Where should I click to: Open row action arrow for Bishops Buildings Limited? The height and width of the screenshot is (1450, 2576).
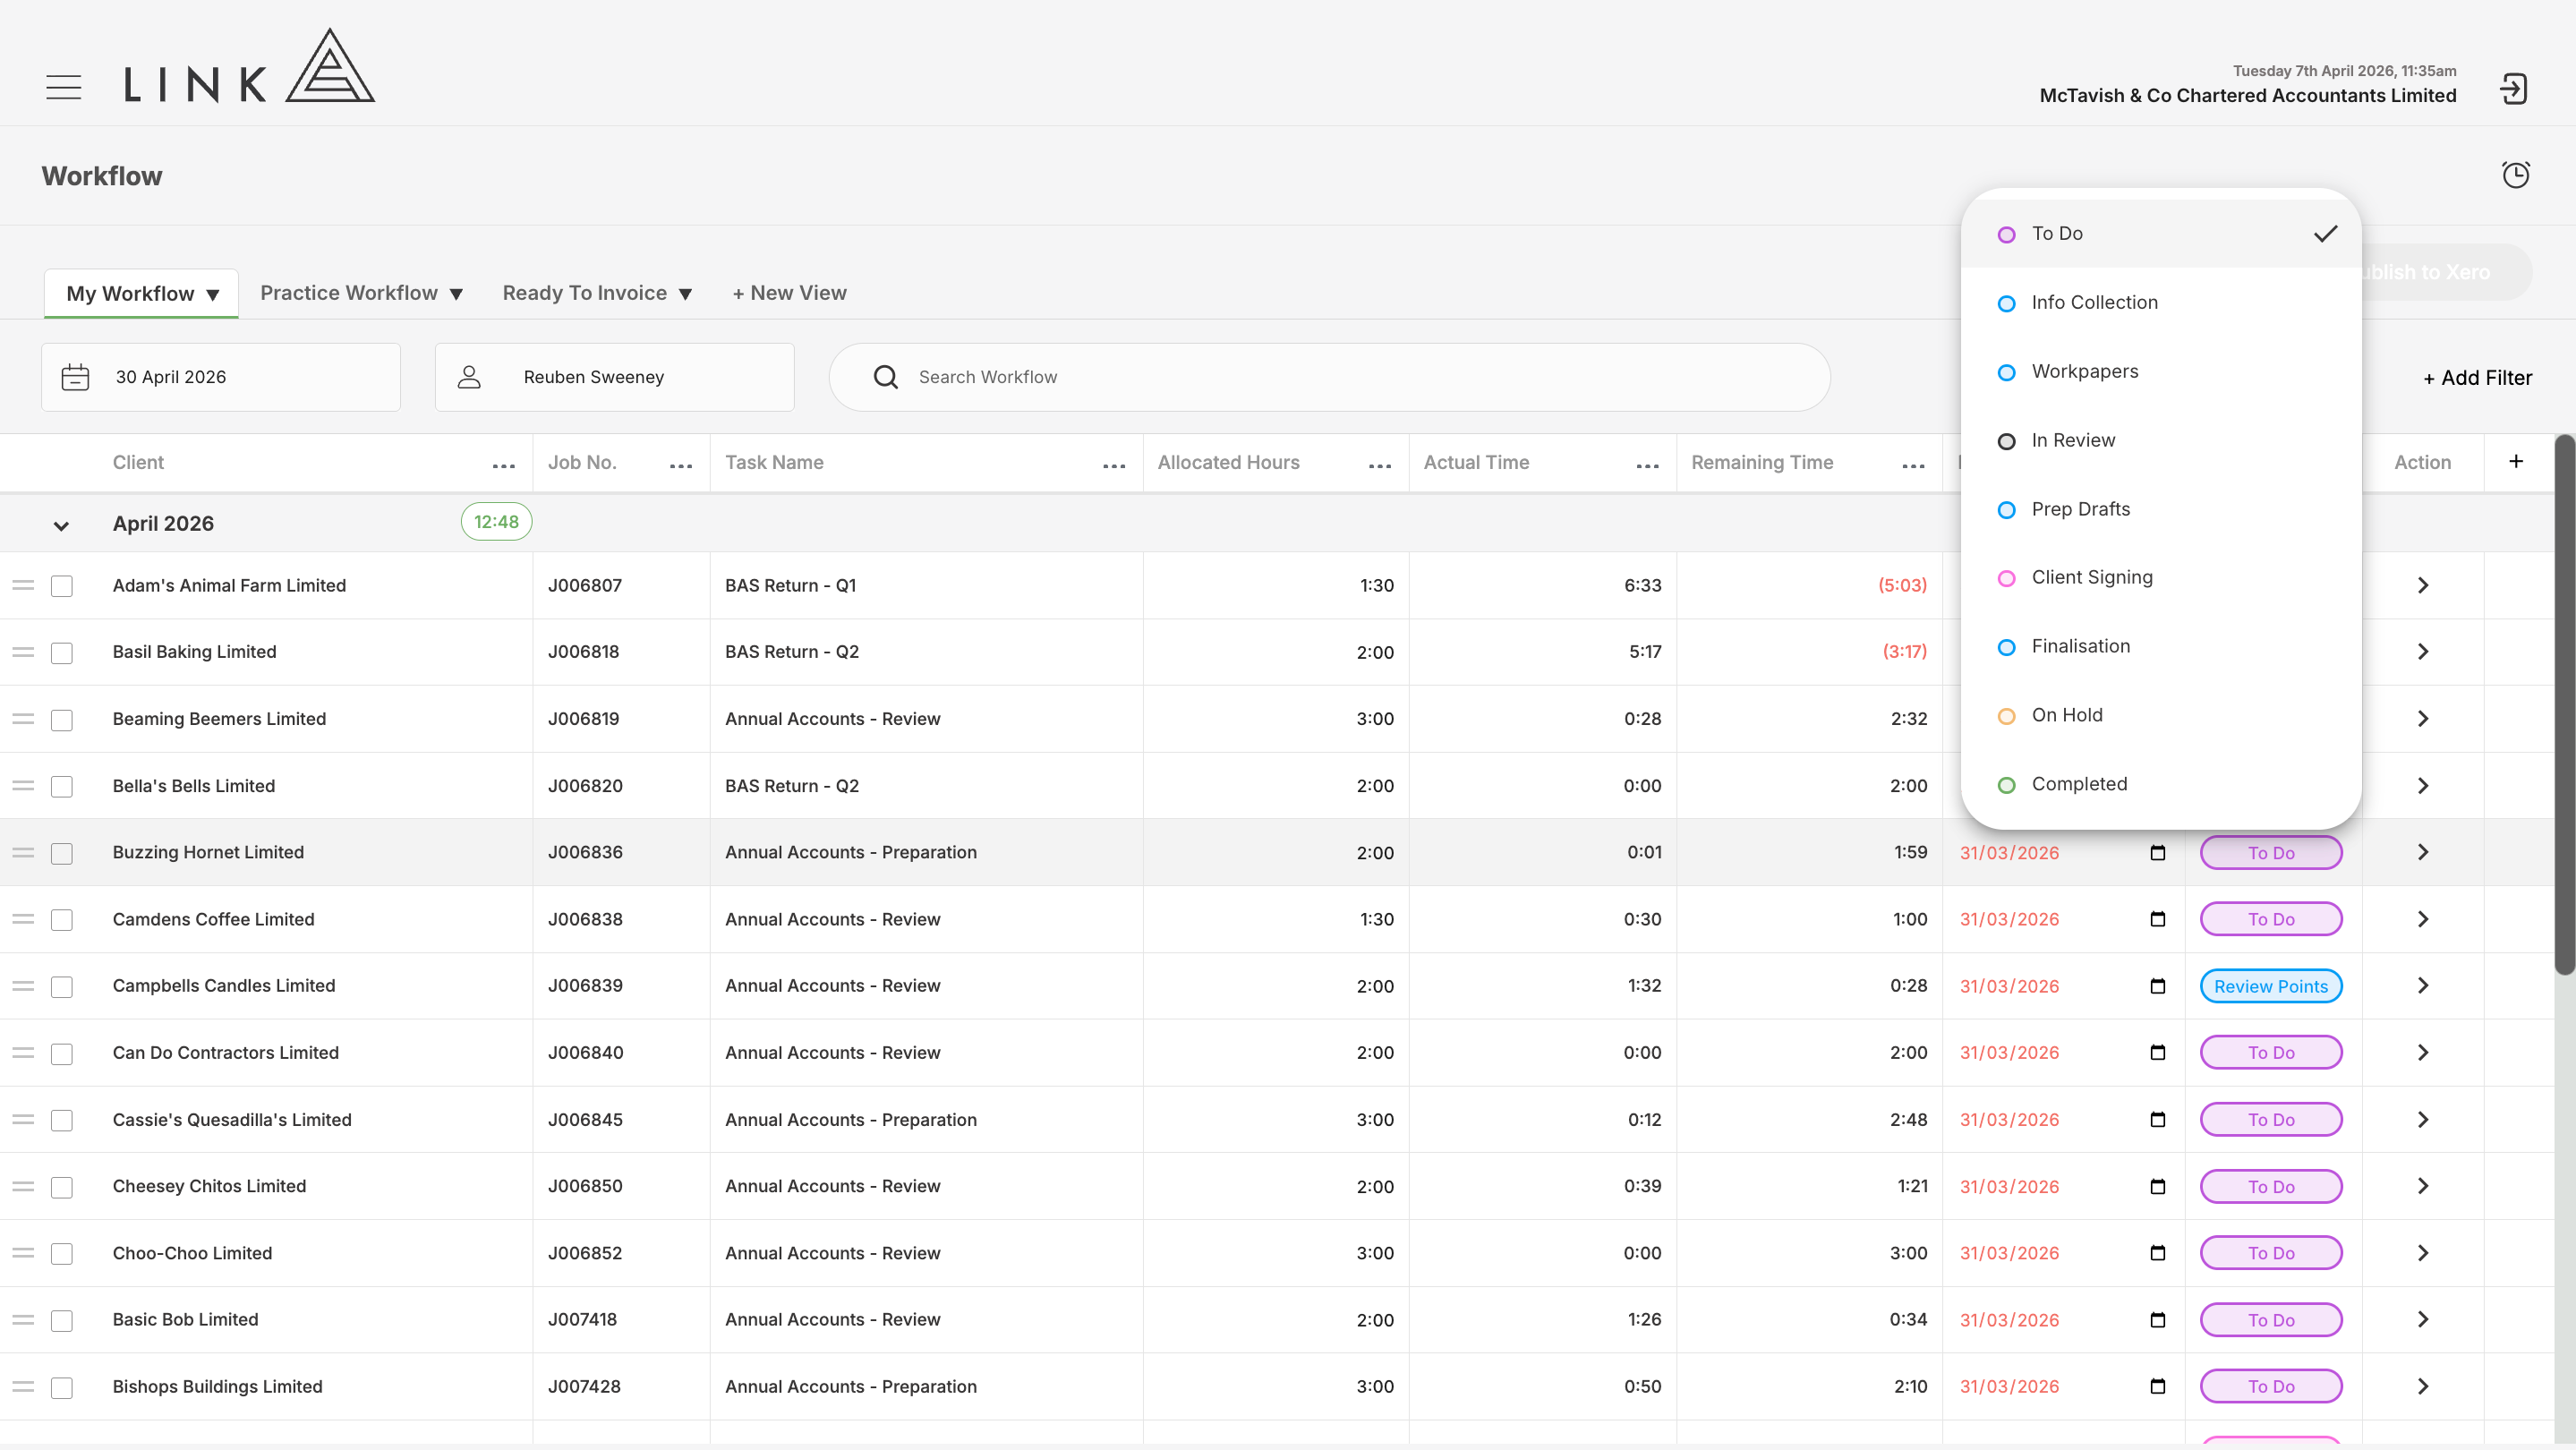(2423, 1386)
